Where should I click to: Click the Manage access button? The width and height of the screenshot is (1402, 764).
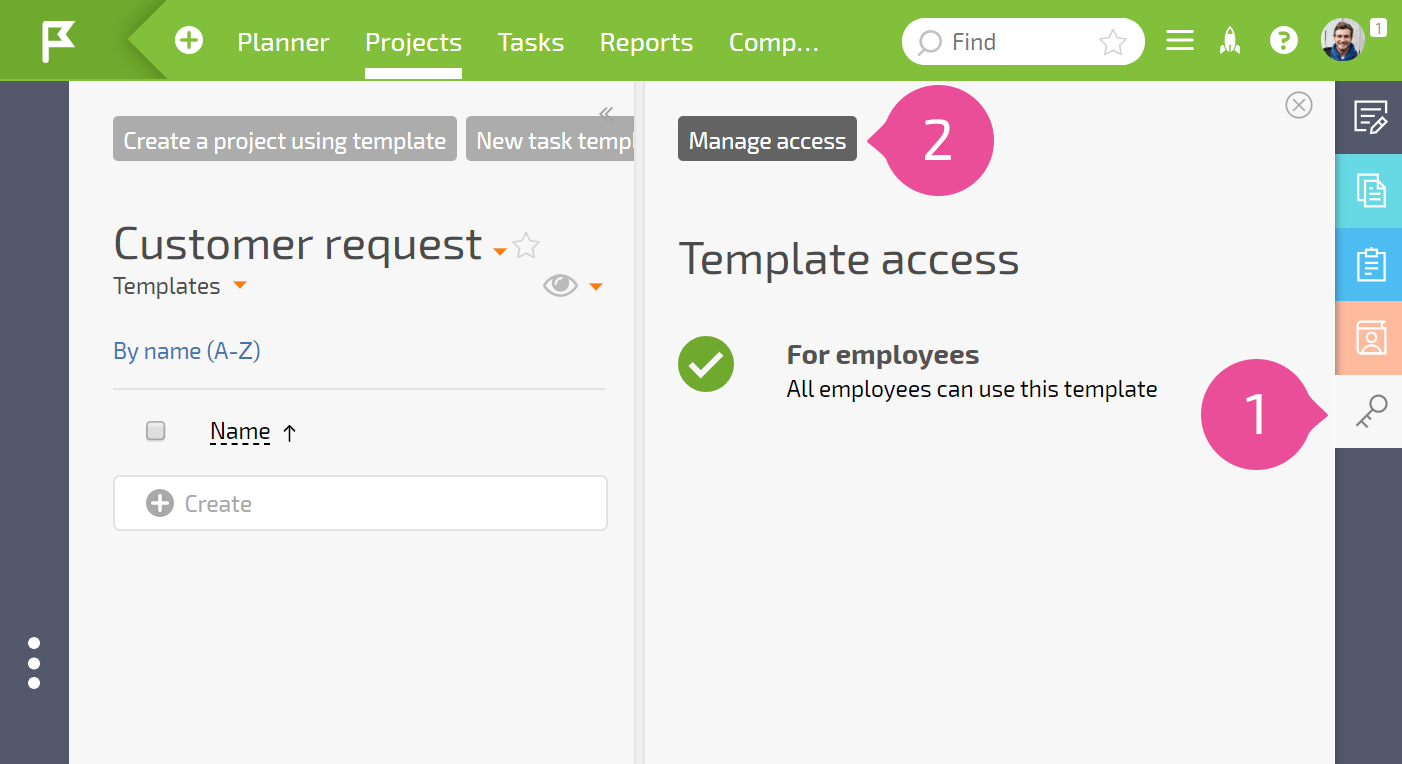click(767, 139)
